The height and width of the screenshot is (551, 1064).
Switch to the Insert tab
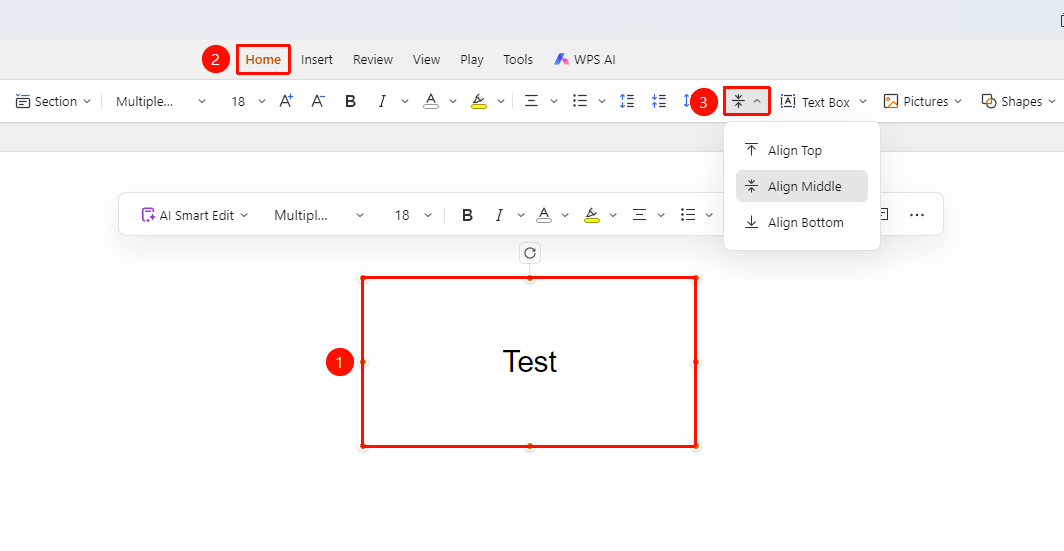point(317,59)
